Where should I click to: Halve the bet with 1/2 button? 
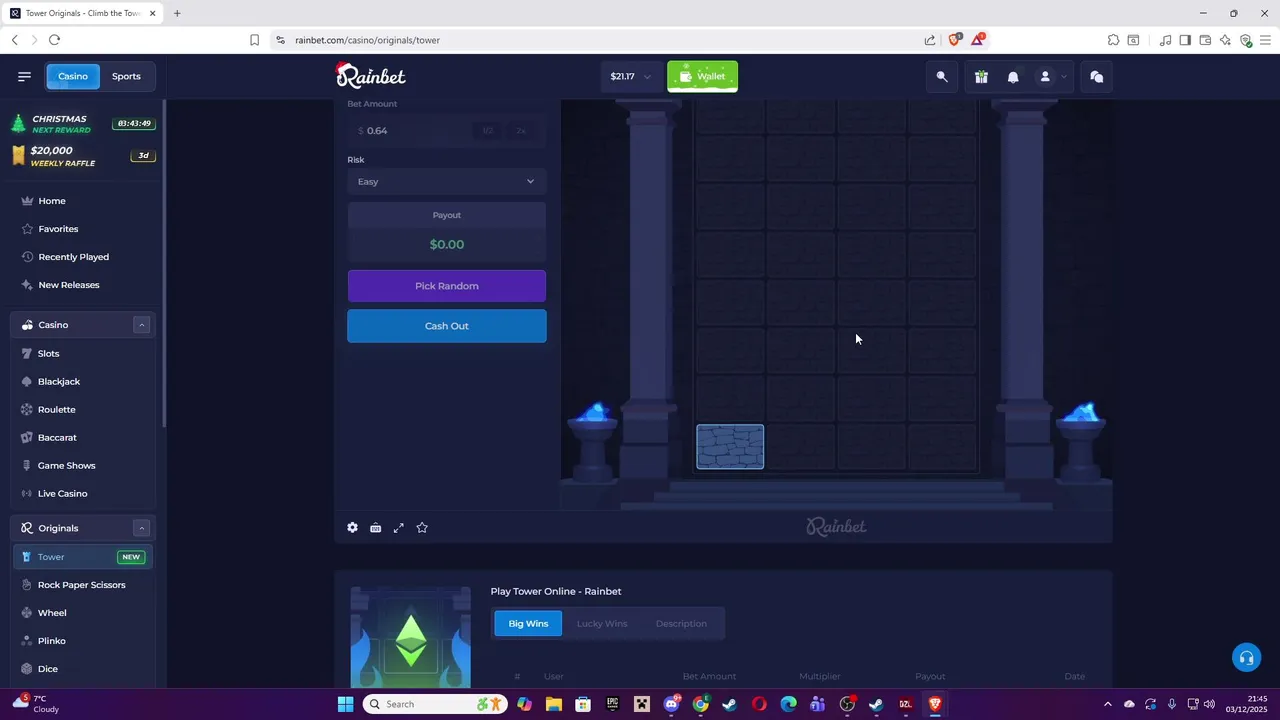pyautogui.click(x=488, y=131)
